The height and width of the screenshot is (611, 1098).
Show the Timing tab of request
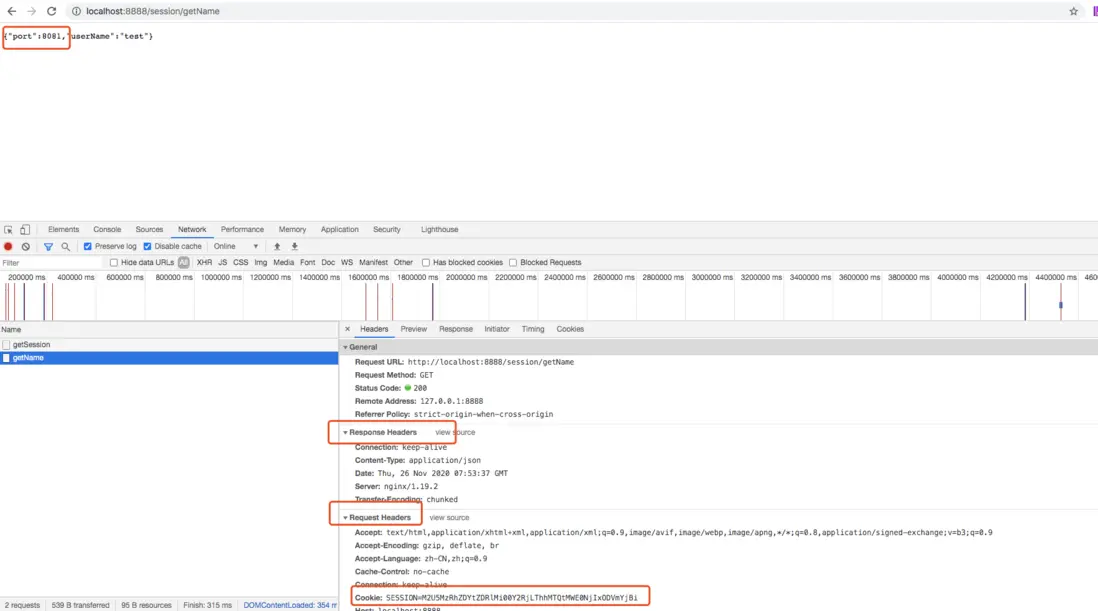(x=533, y=329)
